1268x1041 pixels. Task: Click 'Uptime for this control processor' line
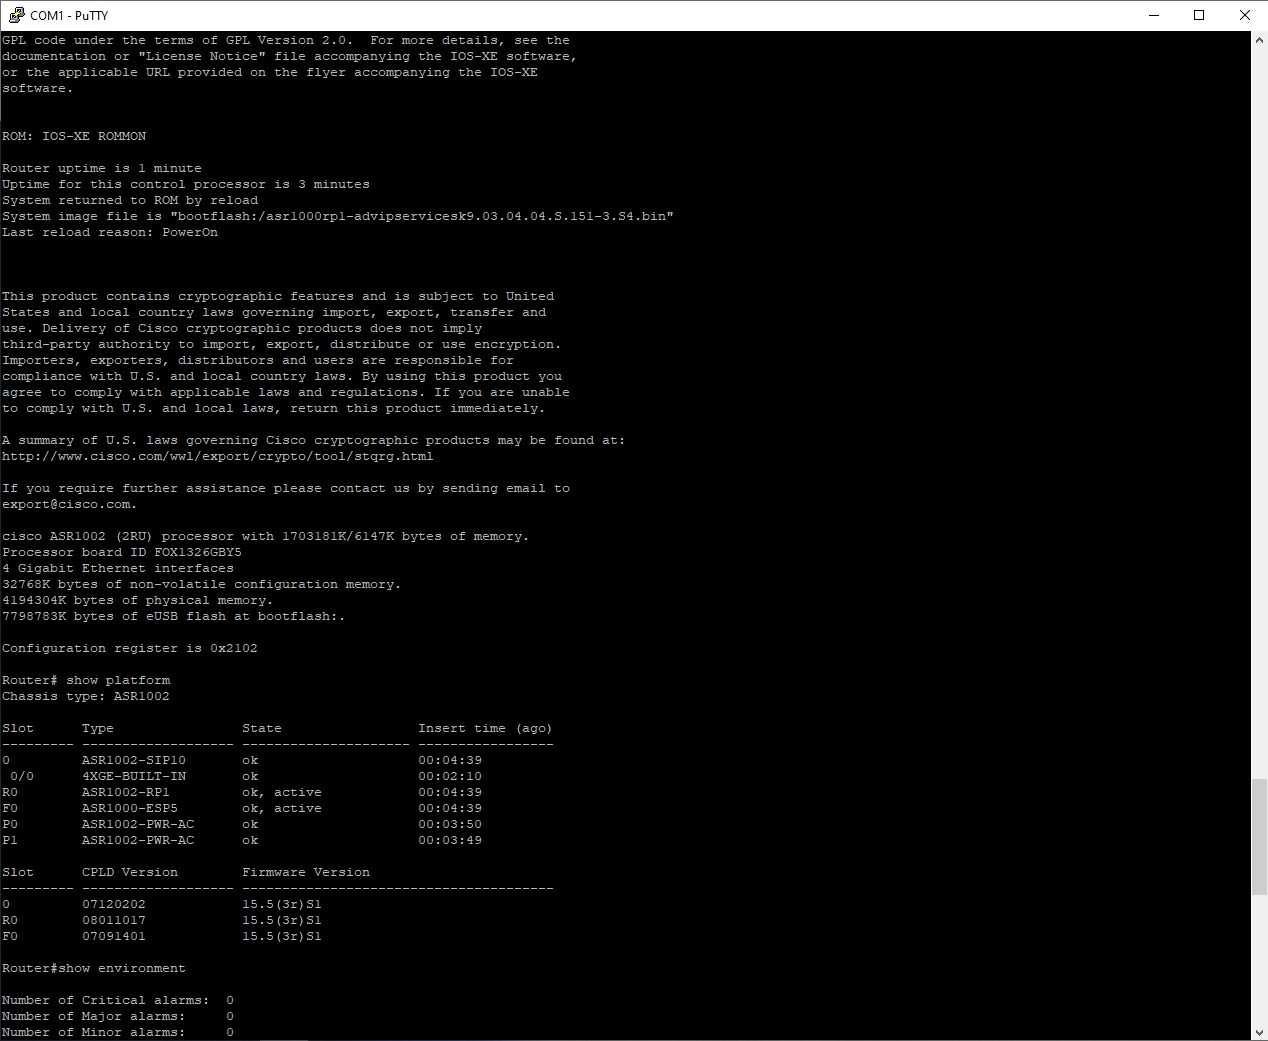(x=186, y=184)
